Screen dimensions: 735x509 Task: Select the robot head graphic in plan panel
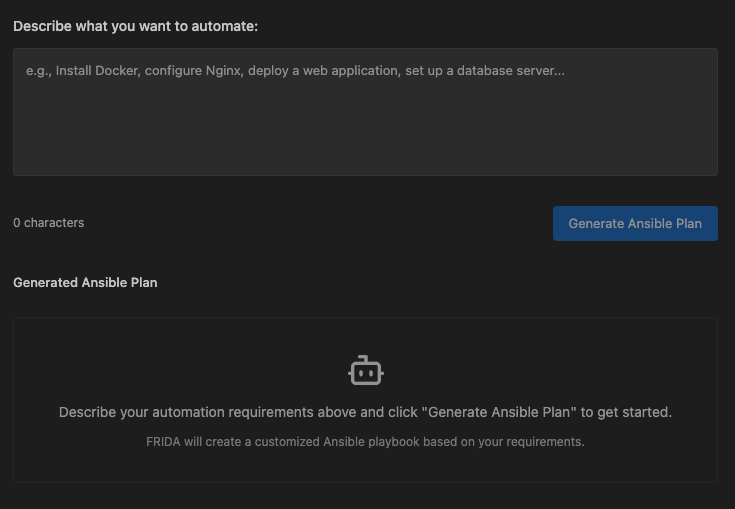[x=366, y=370]
